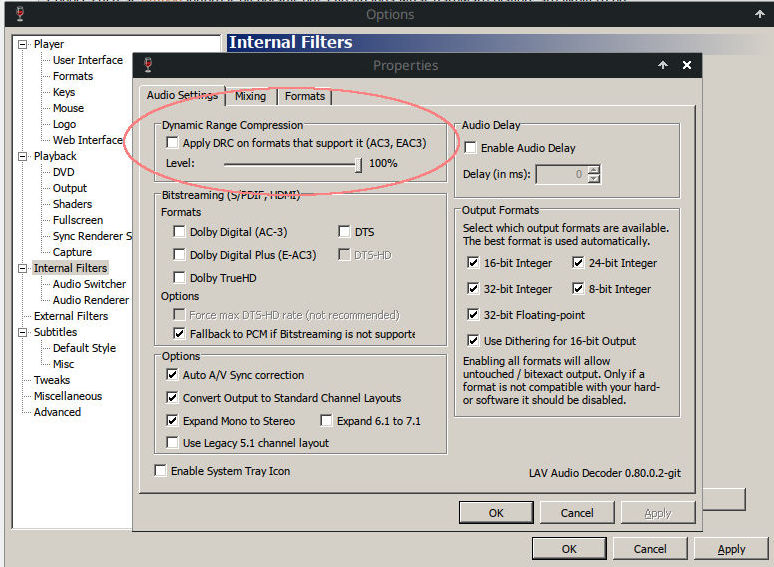Click OK in the Options window

(569, 549)
